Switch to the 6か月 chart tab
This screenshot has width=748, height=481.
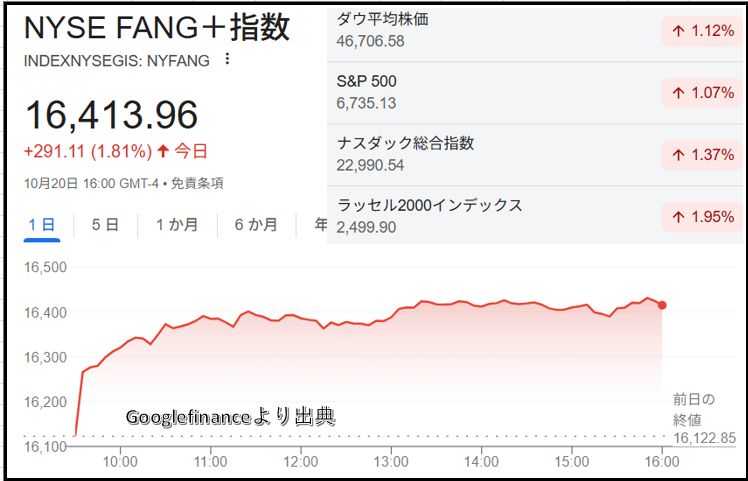click(256, 225)
